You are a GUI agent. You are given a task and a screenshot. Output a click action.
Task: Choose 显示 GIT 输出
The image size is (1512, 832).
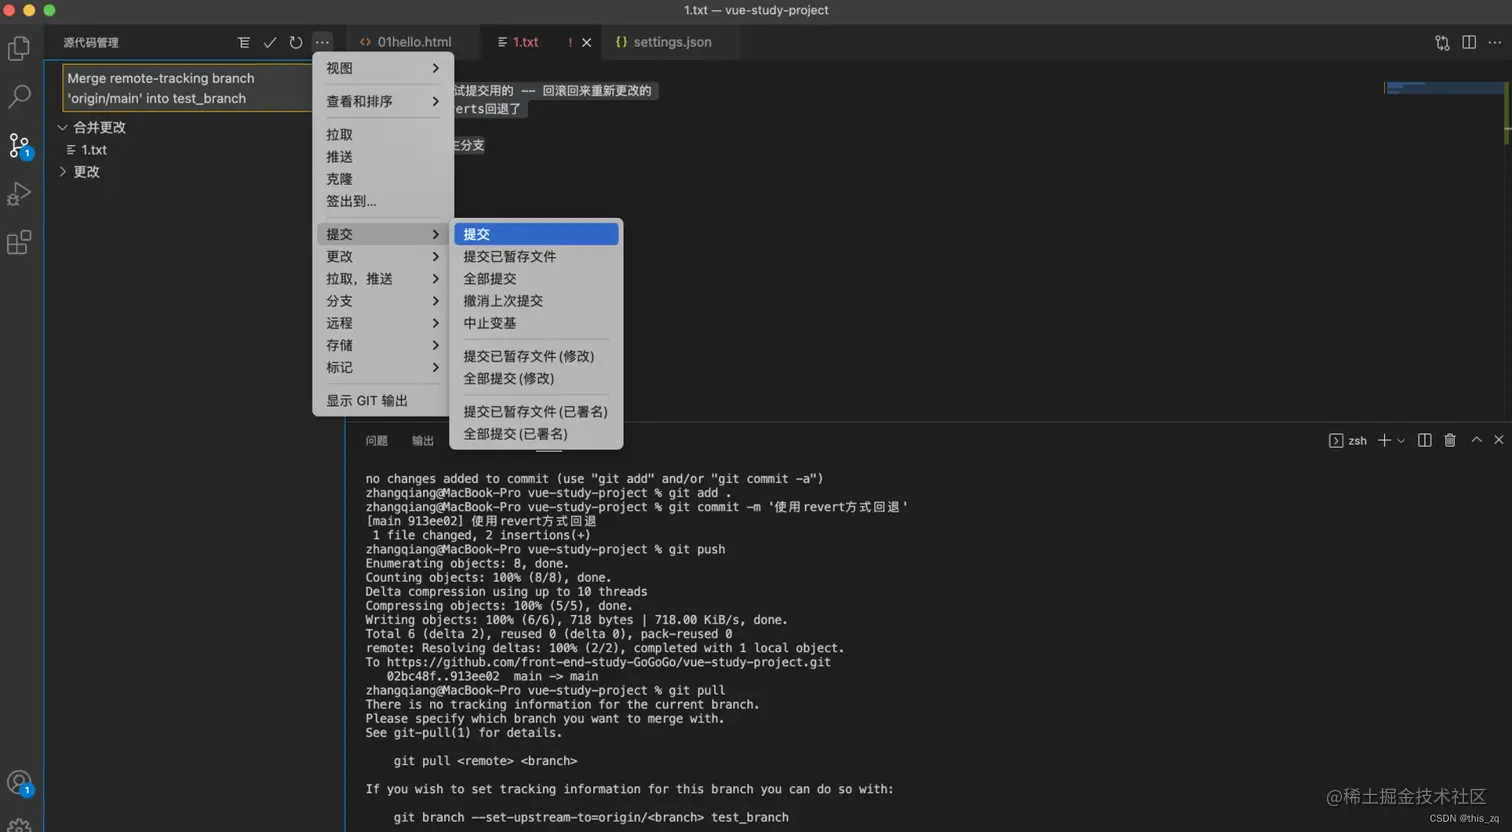(x=383, y=401)
